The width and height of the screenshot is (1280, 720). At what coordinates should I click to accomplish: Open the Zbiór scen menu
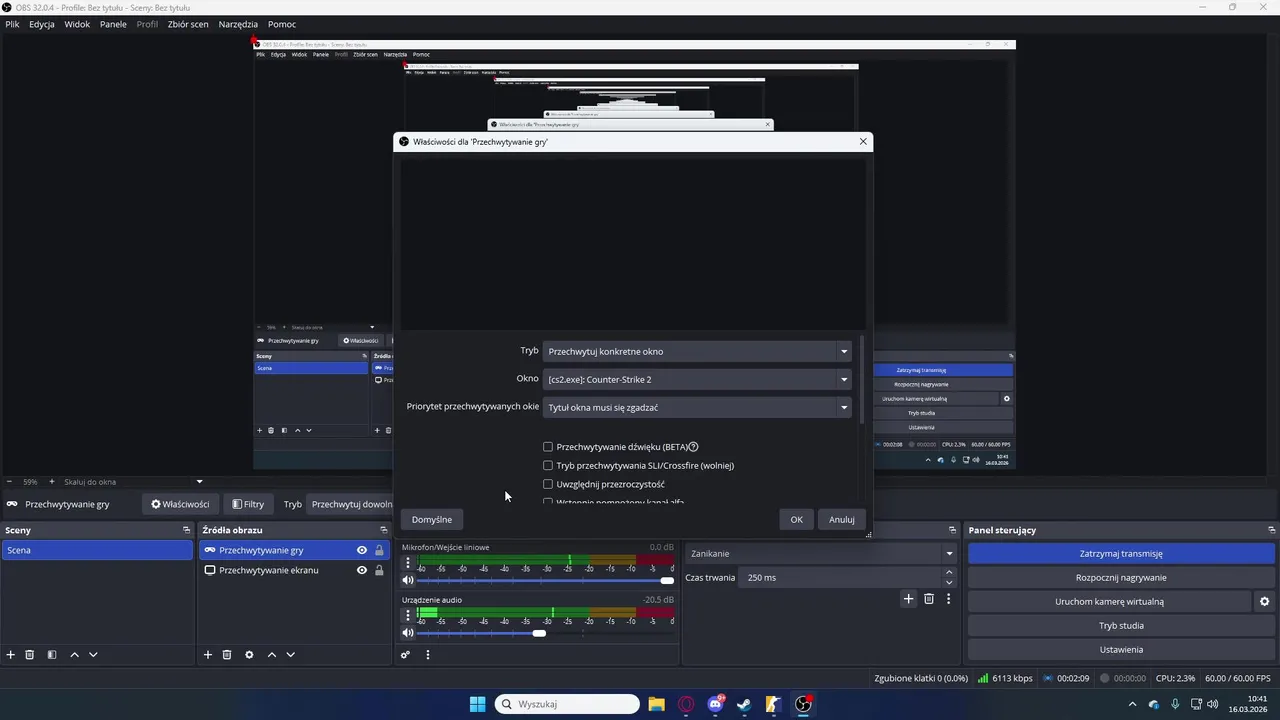point(188,24)
